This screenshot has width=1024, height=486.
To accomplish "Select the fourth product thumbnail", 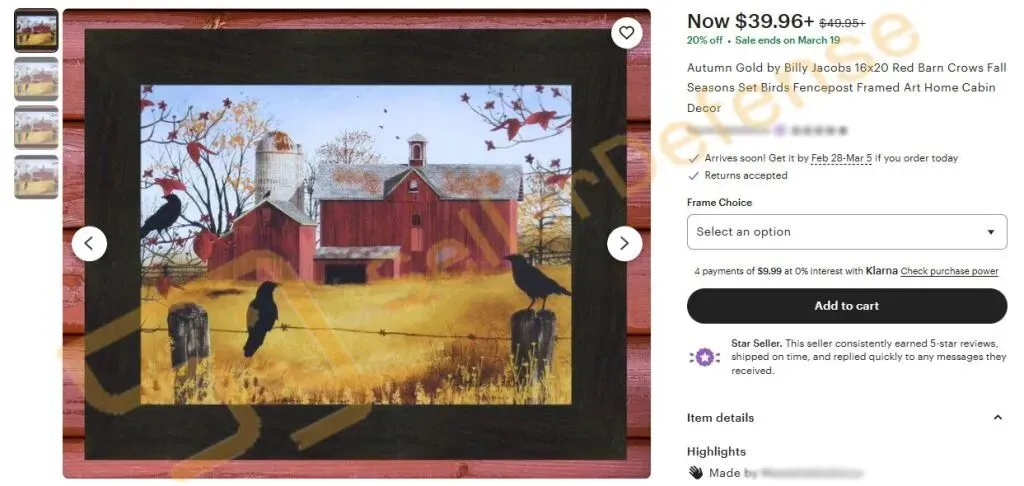I will [x=37, y=177].
